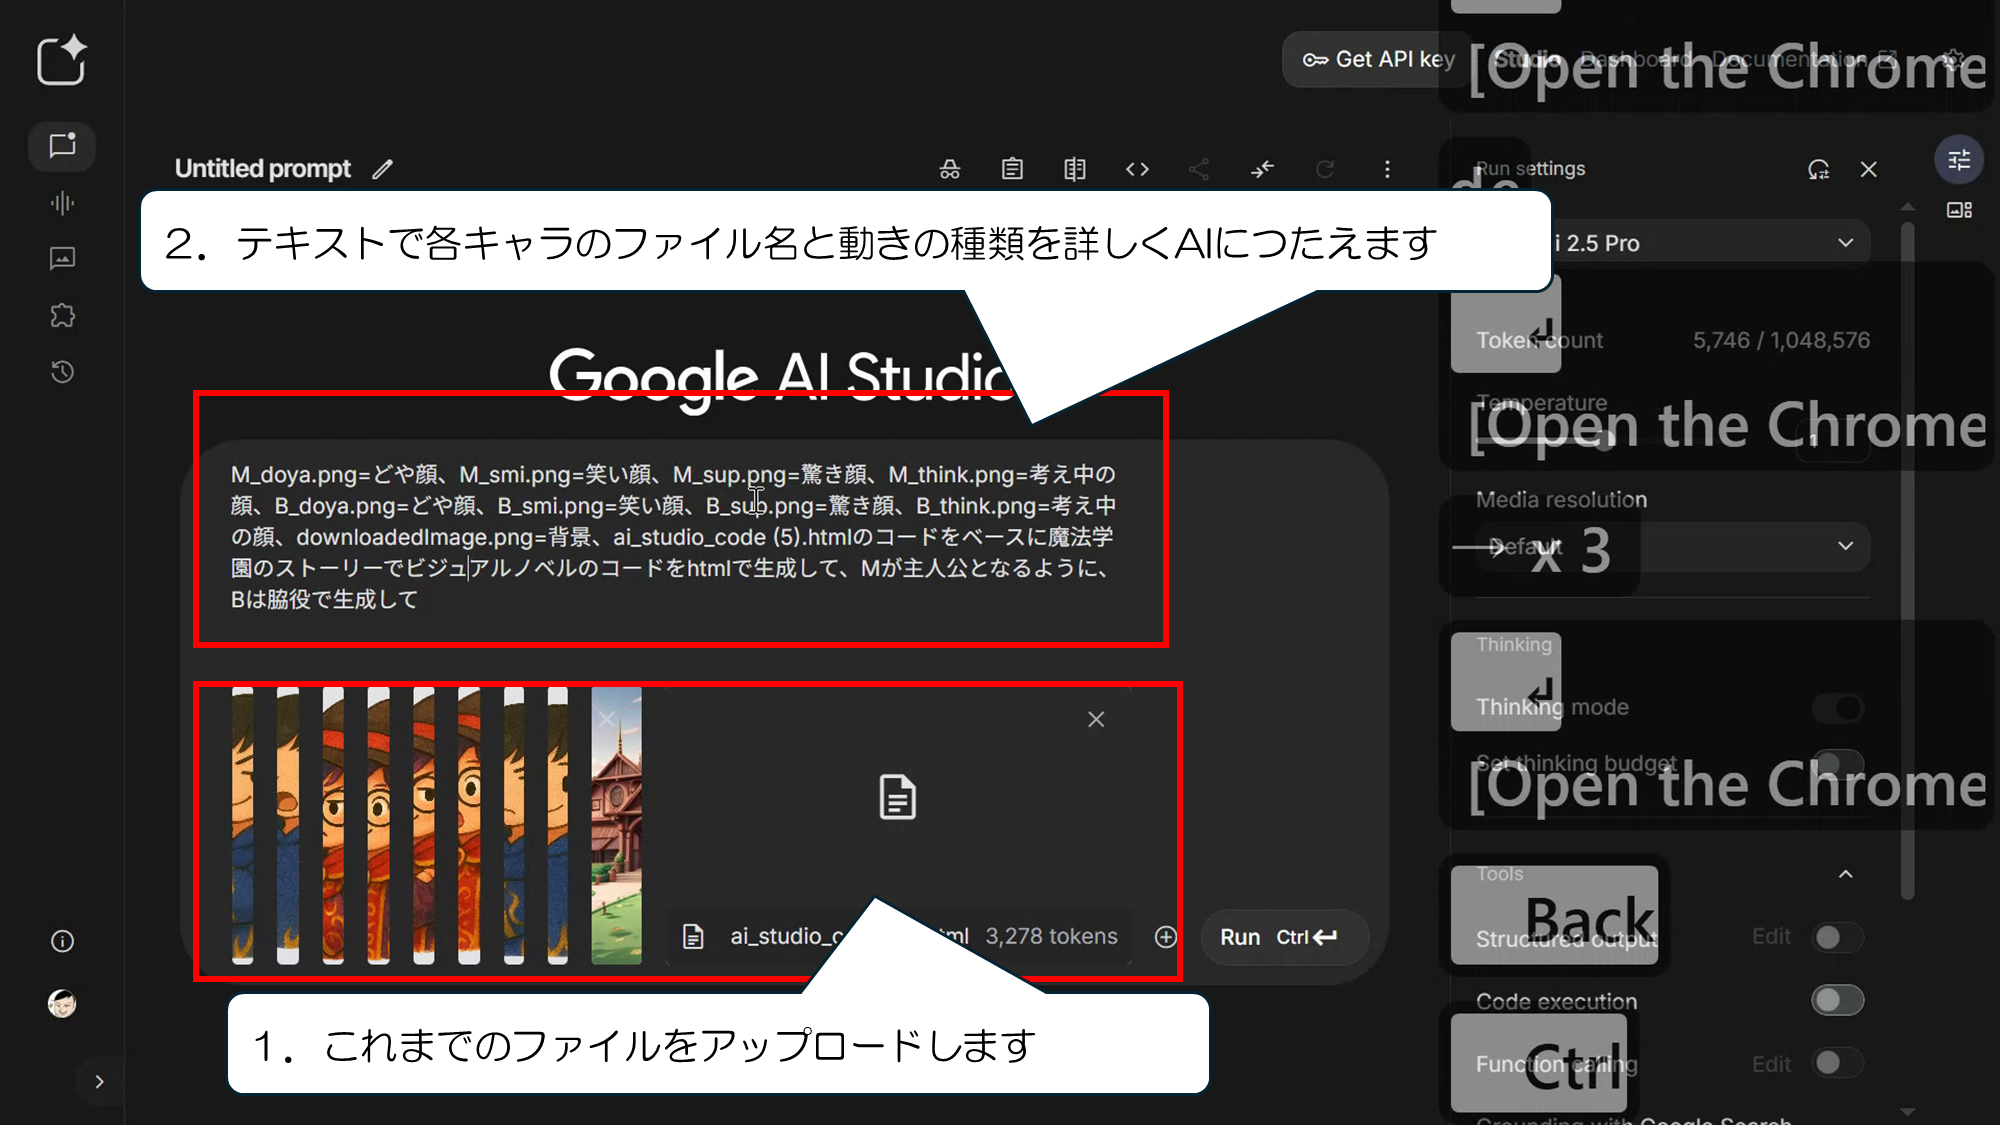The height and width of the screenshot is (1125, 2000).
Task: Open the more options three-dot menu
Action: tap(1387, 169)
